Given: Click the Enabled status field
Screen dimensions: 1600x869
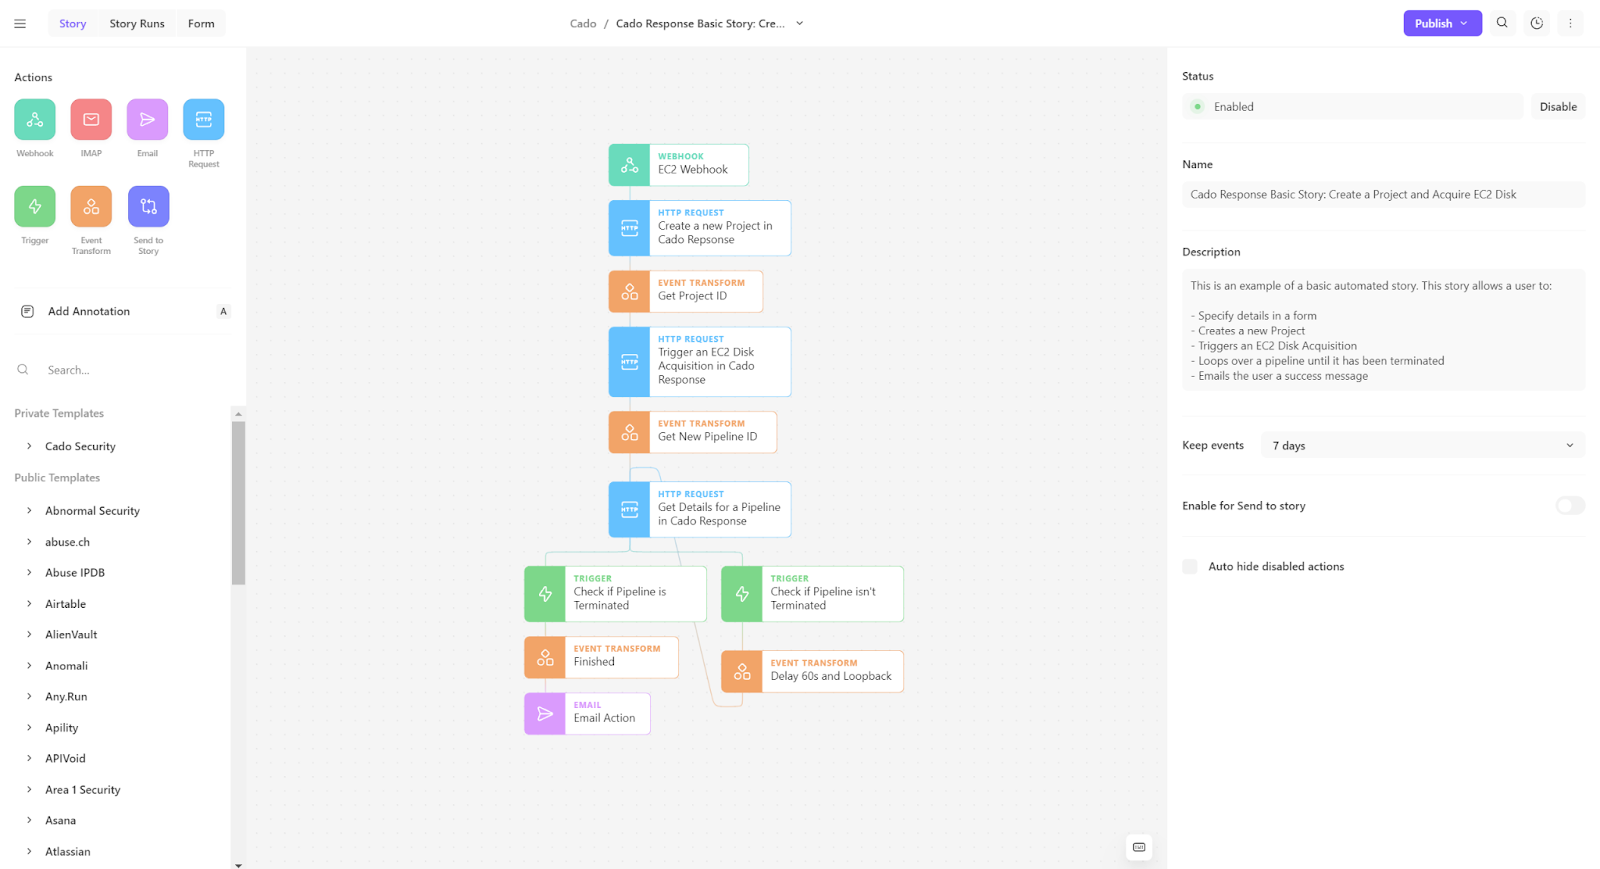Looking at the screenshot, I should coord(1353,107).
